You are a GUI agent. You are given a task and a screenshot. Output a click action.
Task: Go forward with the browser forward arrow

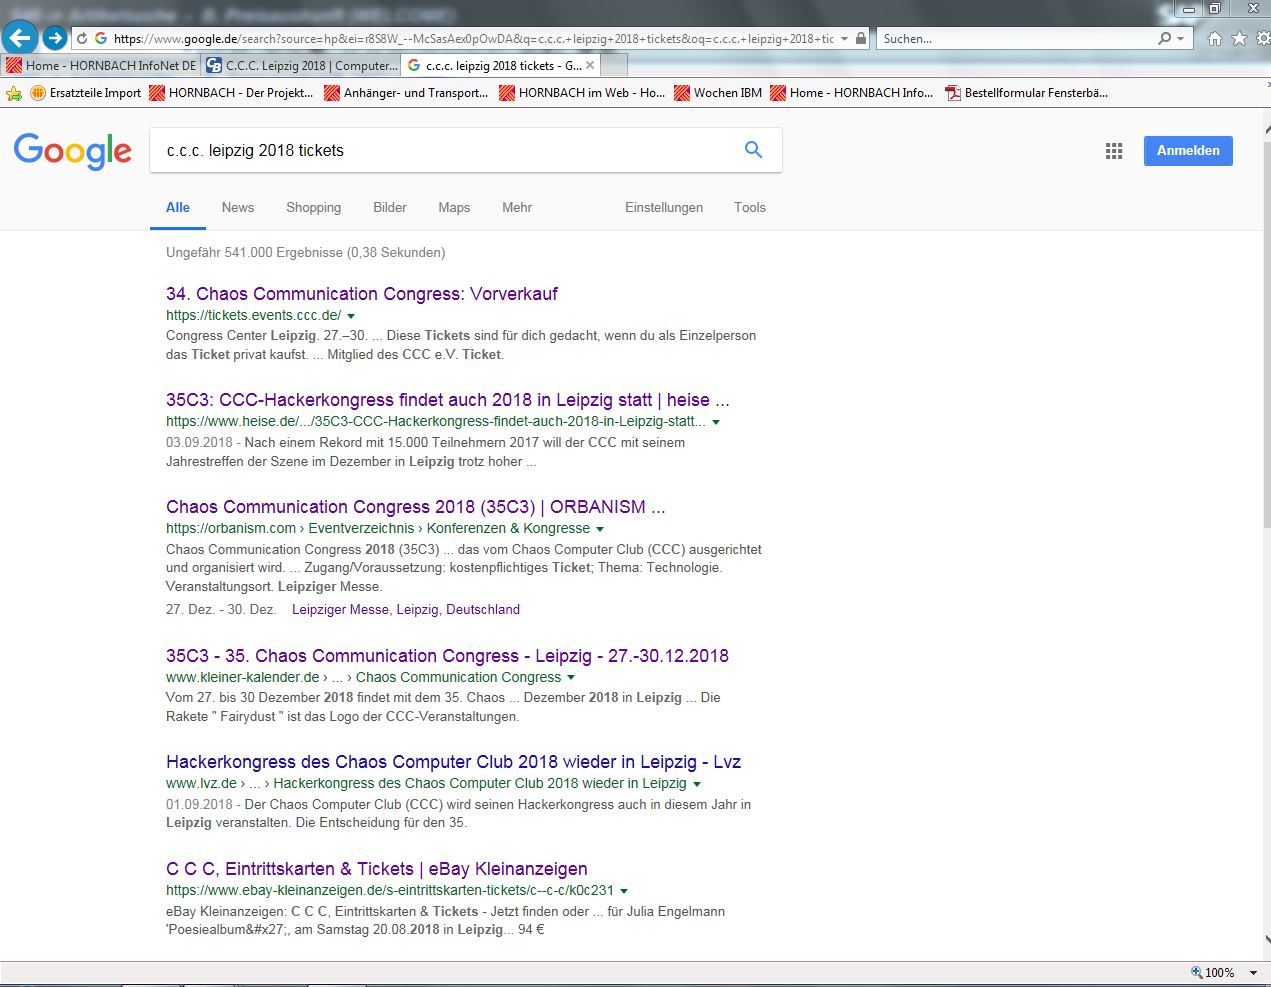point(55,38)
